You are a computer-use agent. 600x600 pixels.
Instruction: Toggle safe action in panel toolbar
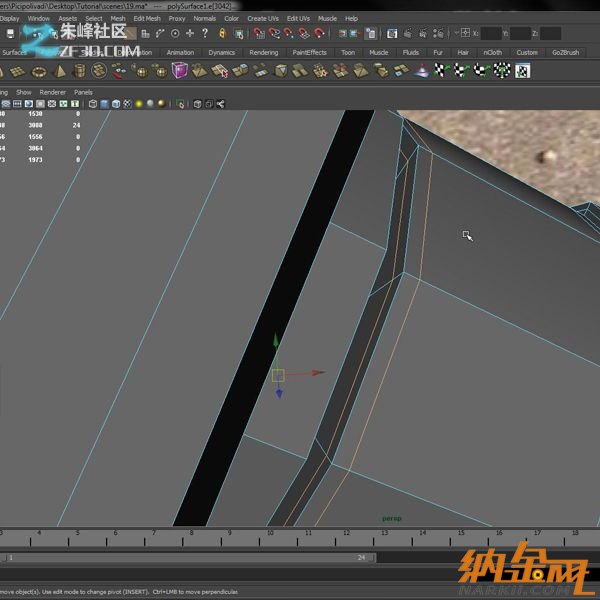(63, 104)
